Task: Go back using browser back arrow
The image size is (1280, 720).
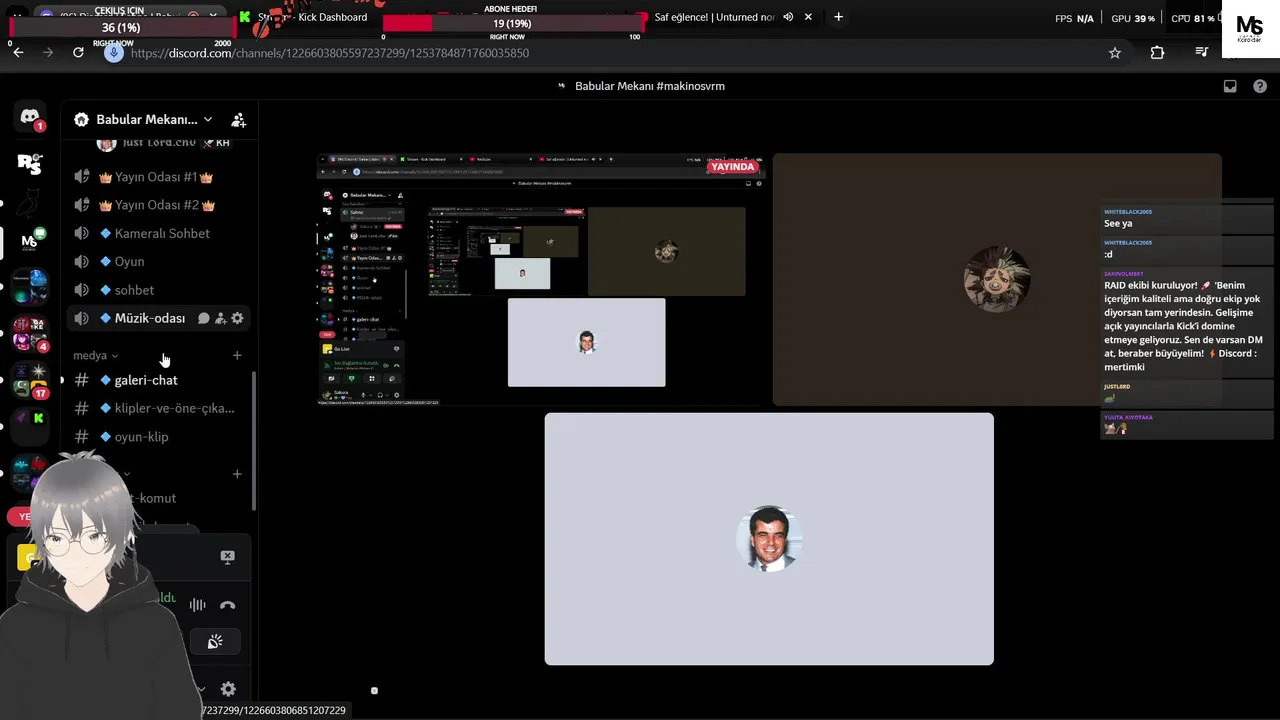Action: (18, 53)
